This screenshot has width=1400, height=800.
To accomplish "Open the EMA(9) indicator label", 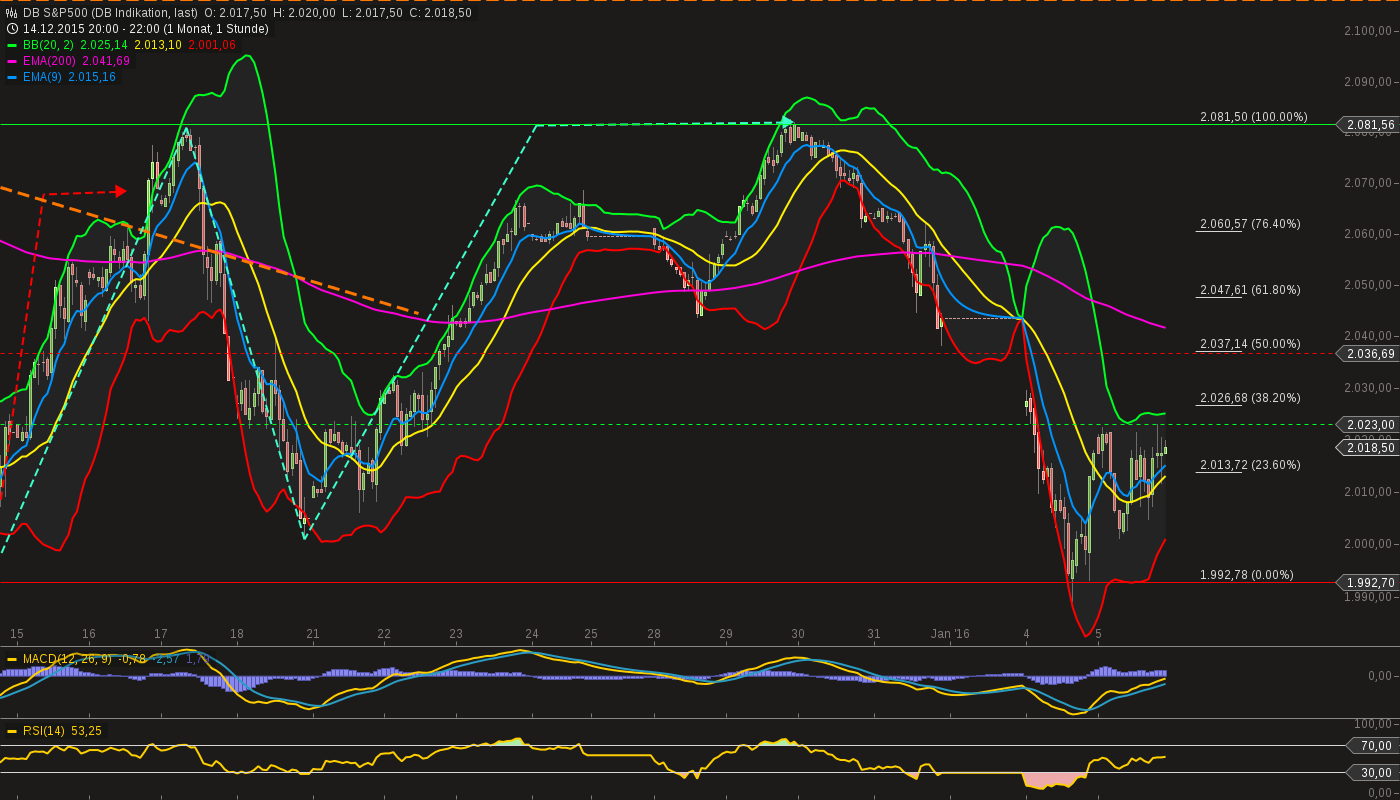I will tap(42, 77).
